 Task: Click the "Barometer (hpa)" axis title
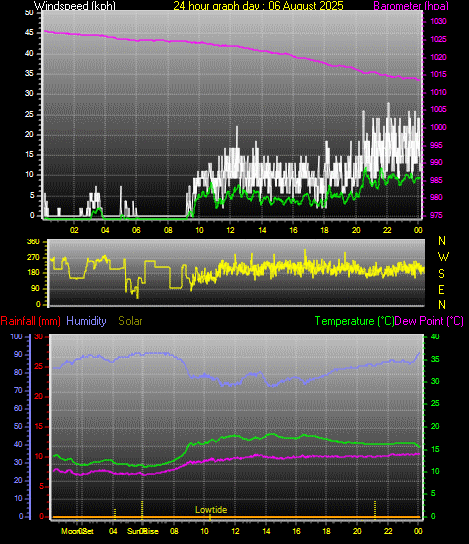(411, 6)
